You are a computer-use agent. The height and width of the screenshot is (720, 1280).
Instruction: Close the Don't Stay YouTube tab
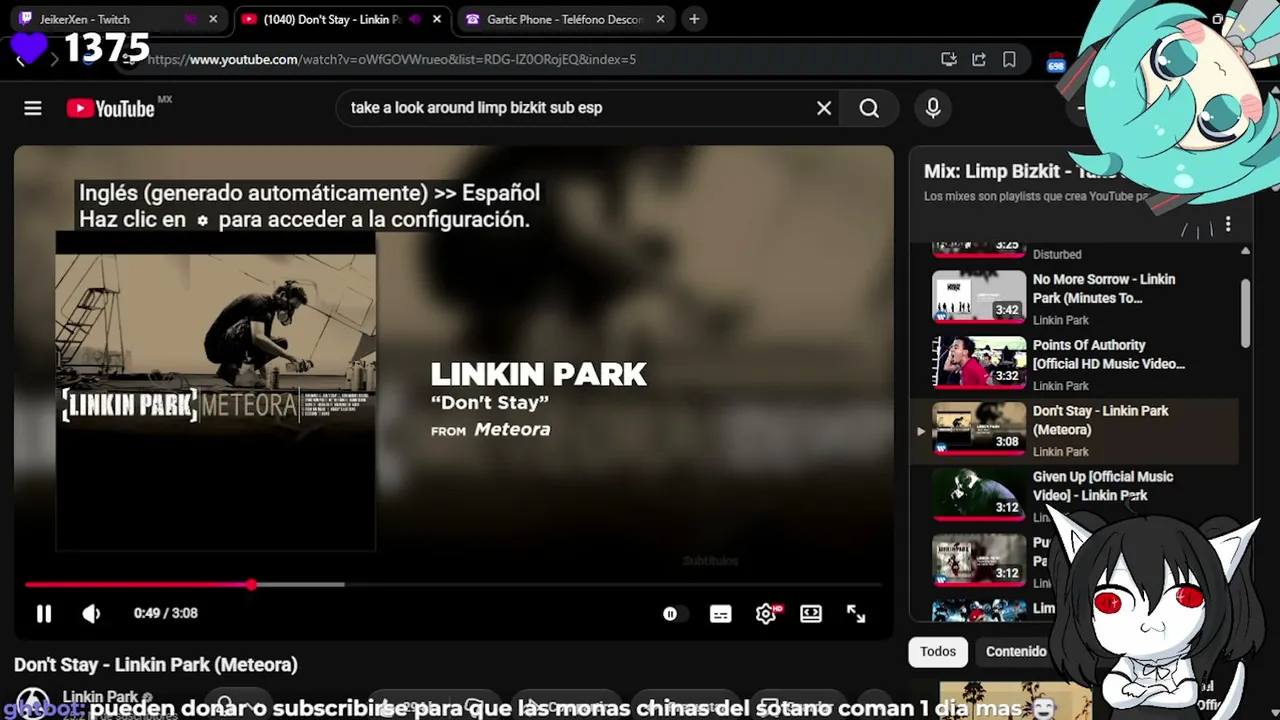[x=437, y=19]
